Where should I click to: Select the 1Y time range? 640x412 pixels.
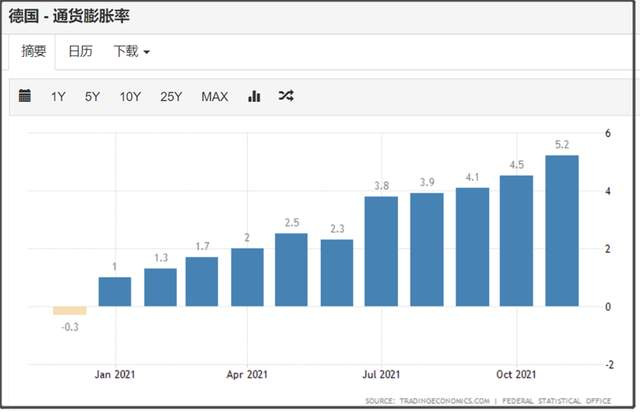tap(58, 97)
